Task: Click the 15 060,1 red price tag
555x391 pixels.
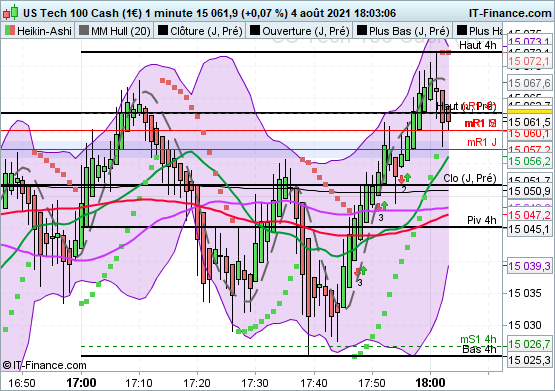Action: point(529,133)
